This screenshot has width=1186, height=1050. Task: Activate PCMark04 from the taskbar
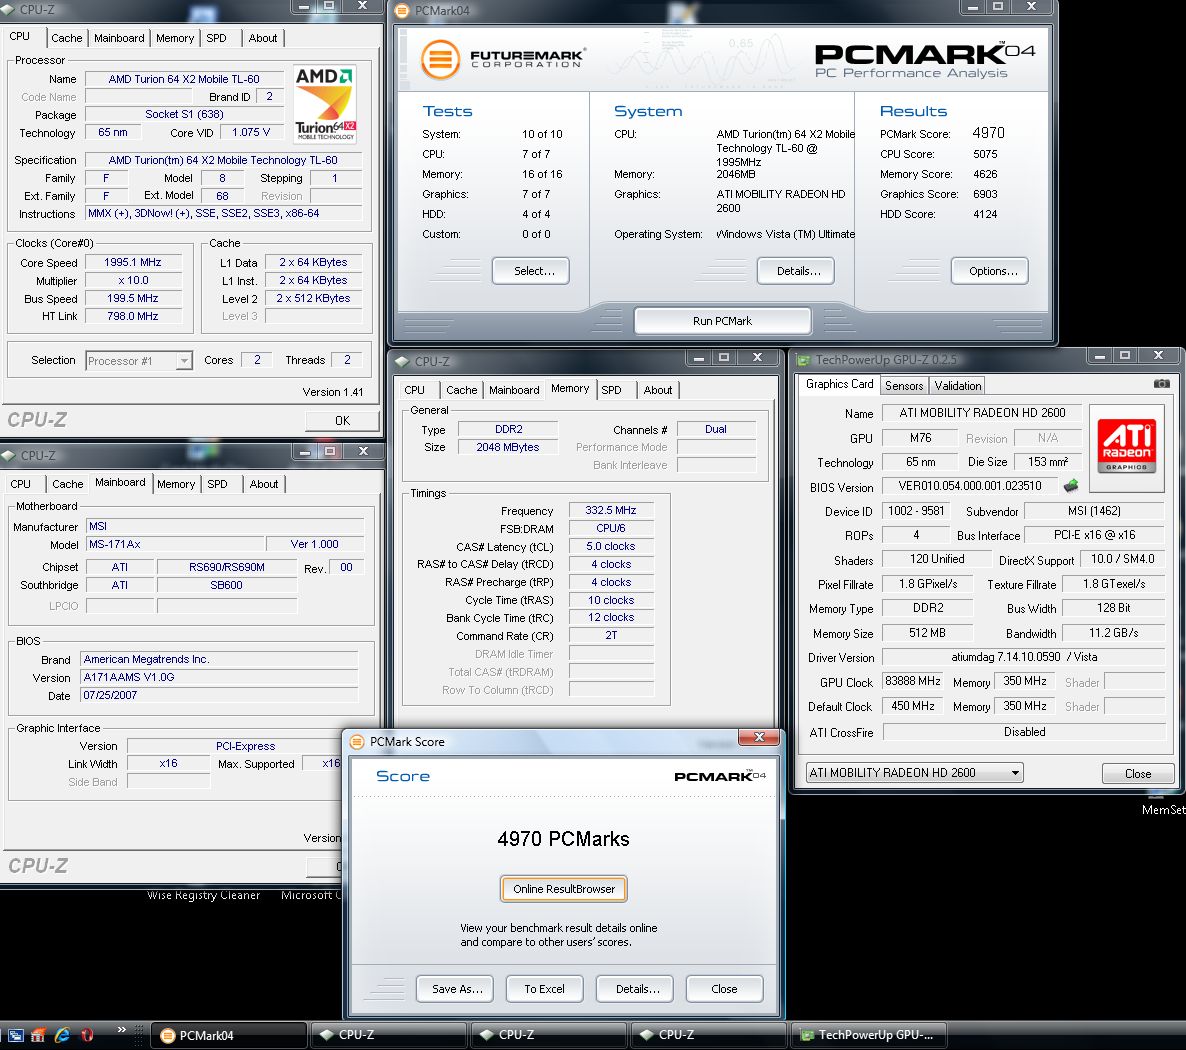[x=229, y=1035]
